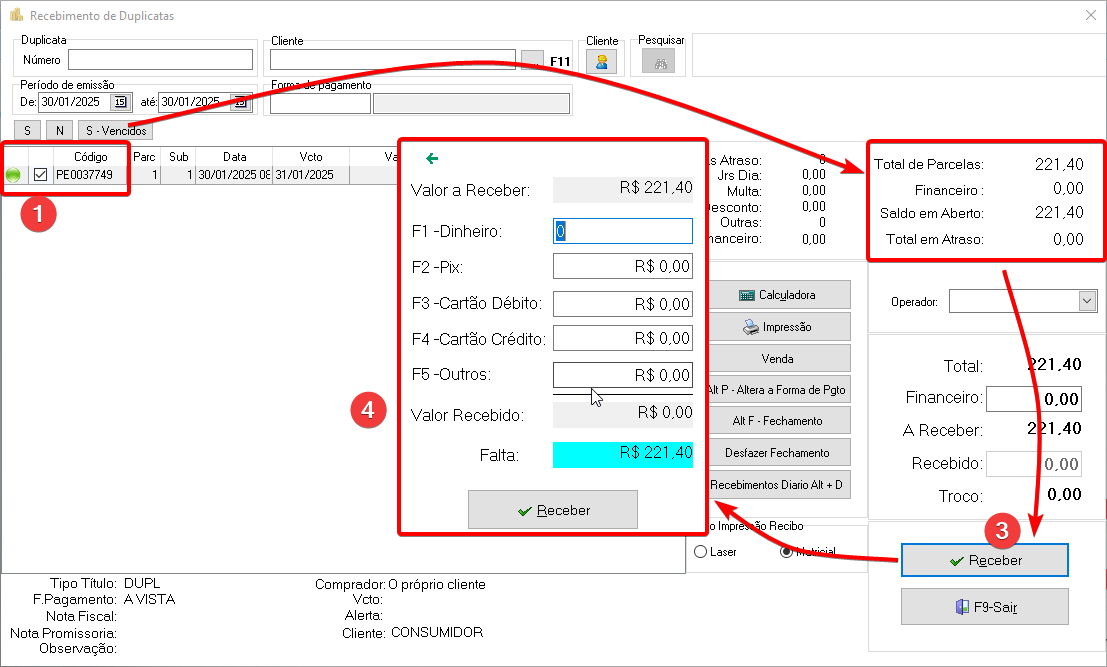Click the client lookup button beside F11
The height and width of the screenshot is (667, 1107).
[532, 61]
